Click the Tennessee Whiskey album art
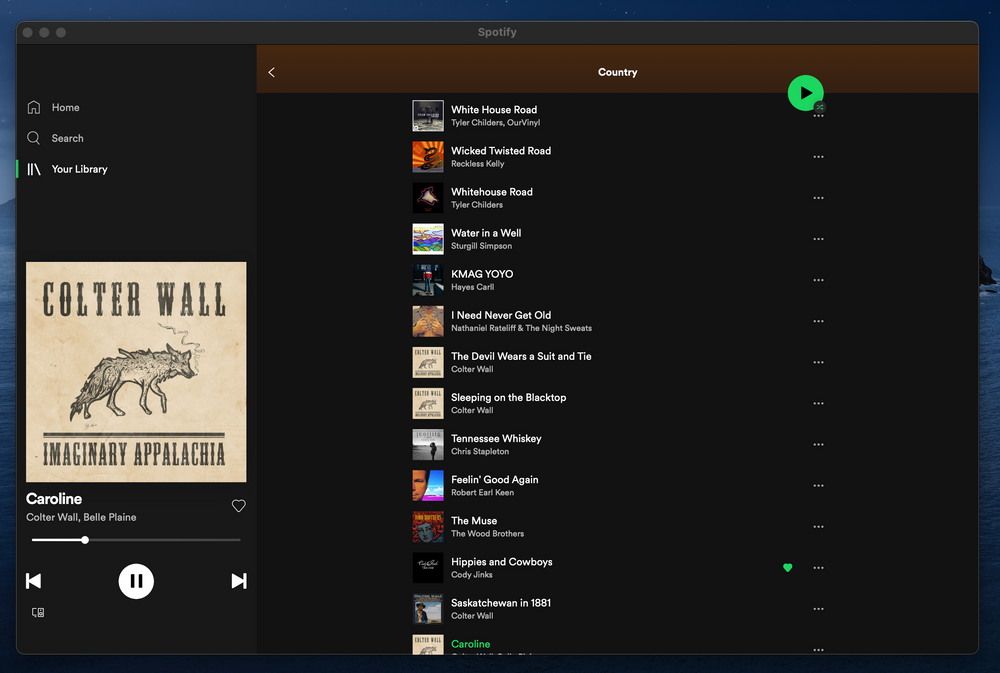 click(428, 445)
